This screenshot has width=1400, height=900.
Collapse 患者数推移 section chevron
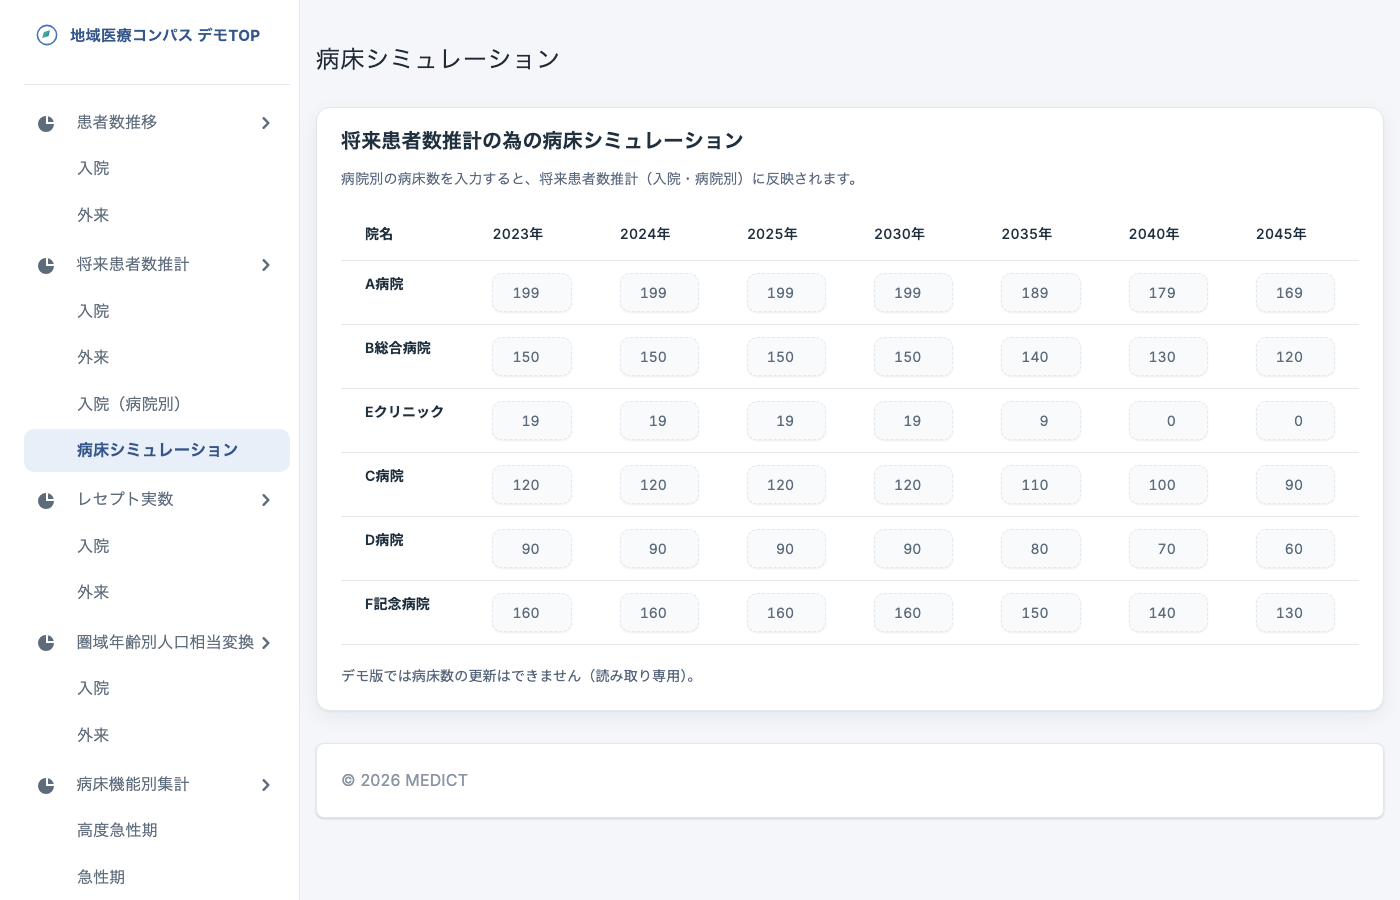(x=266, y=123)
